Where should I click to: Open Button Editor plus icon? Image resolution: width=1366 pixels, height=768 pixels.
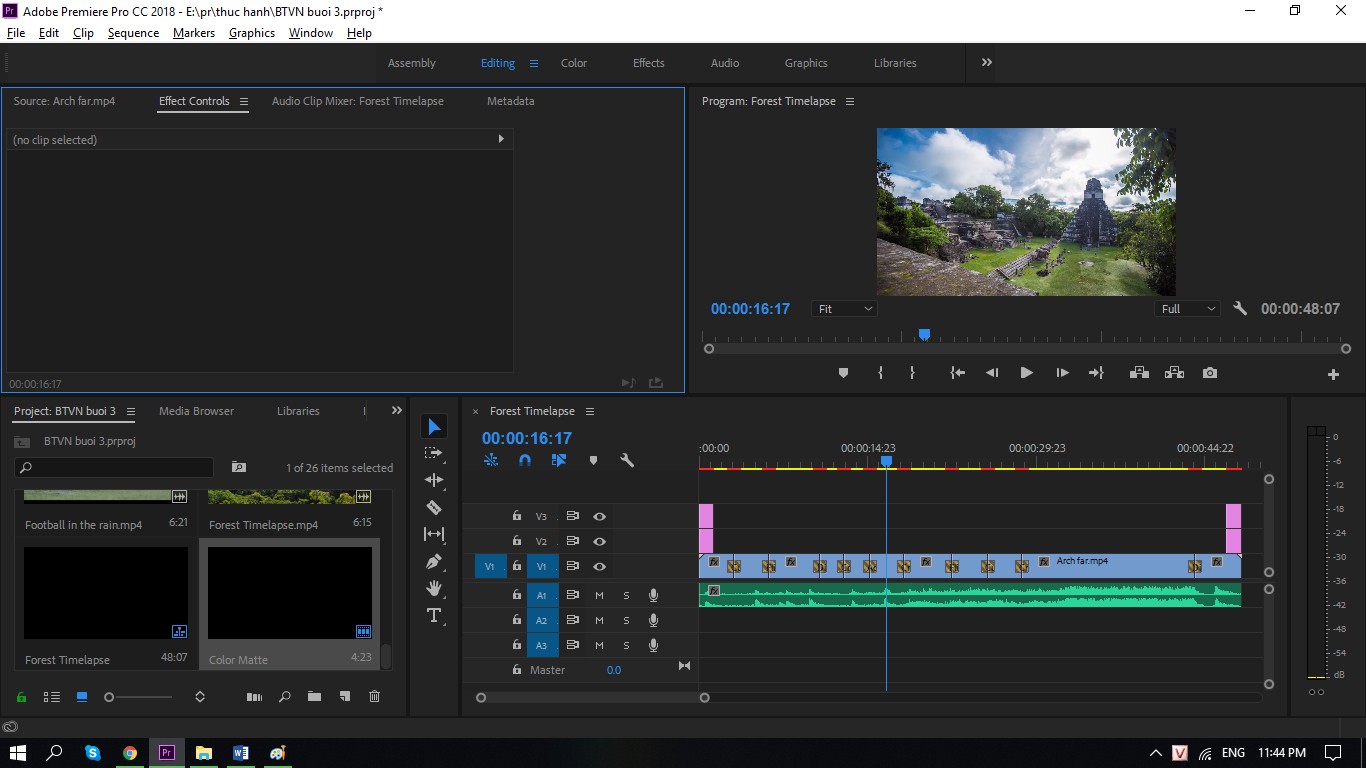point(1333,374)
